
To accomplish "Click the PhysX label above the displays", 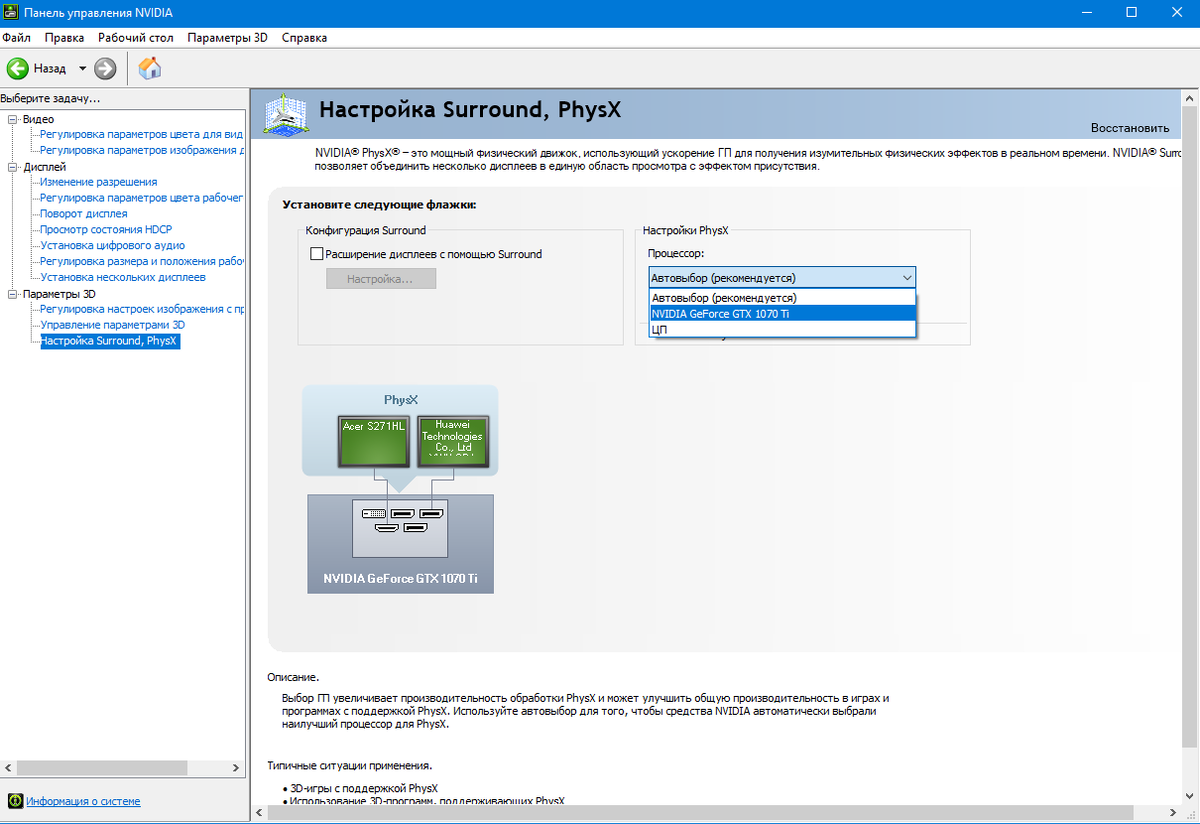I will [400, 399].
